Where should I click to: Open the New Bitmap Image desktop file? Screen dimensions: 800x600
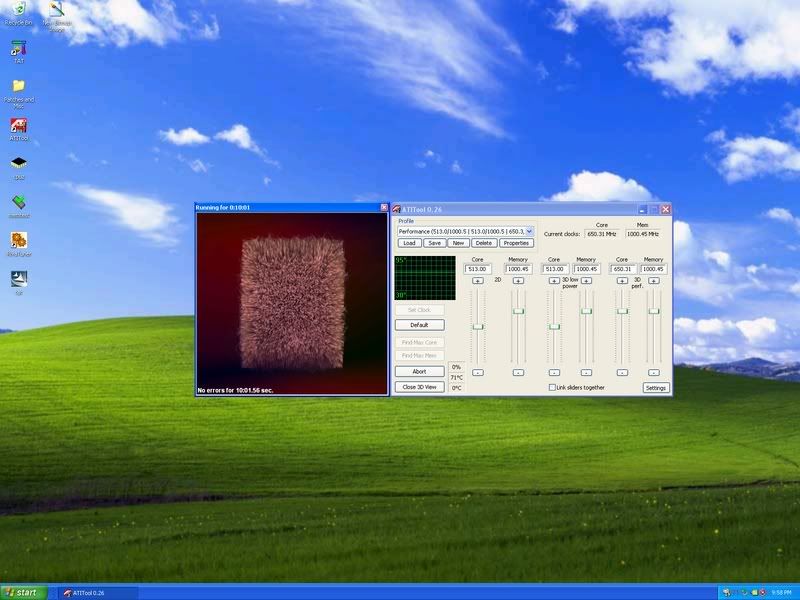56,10
